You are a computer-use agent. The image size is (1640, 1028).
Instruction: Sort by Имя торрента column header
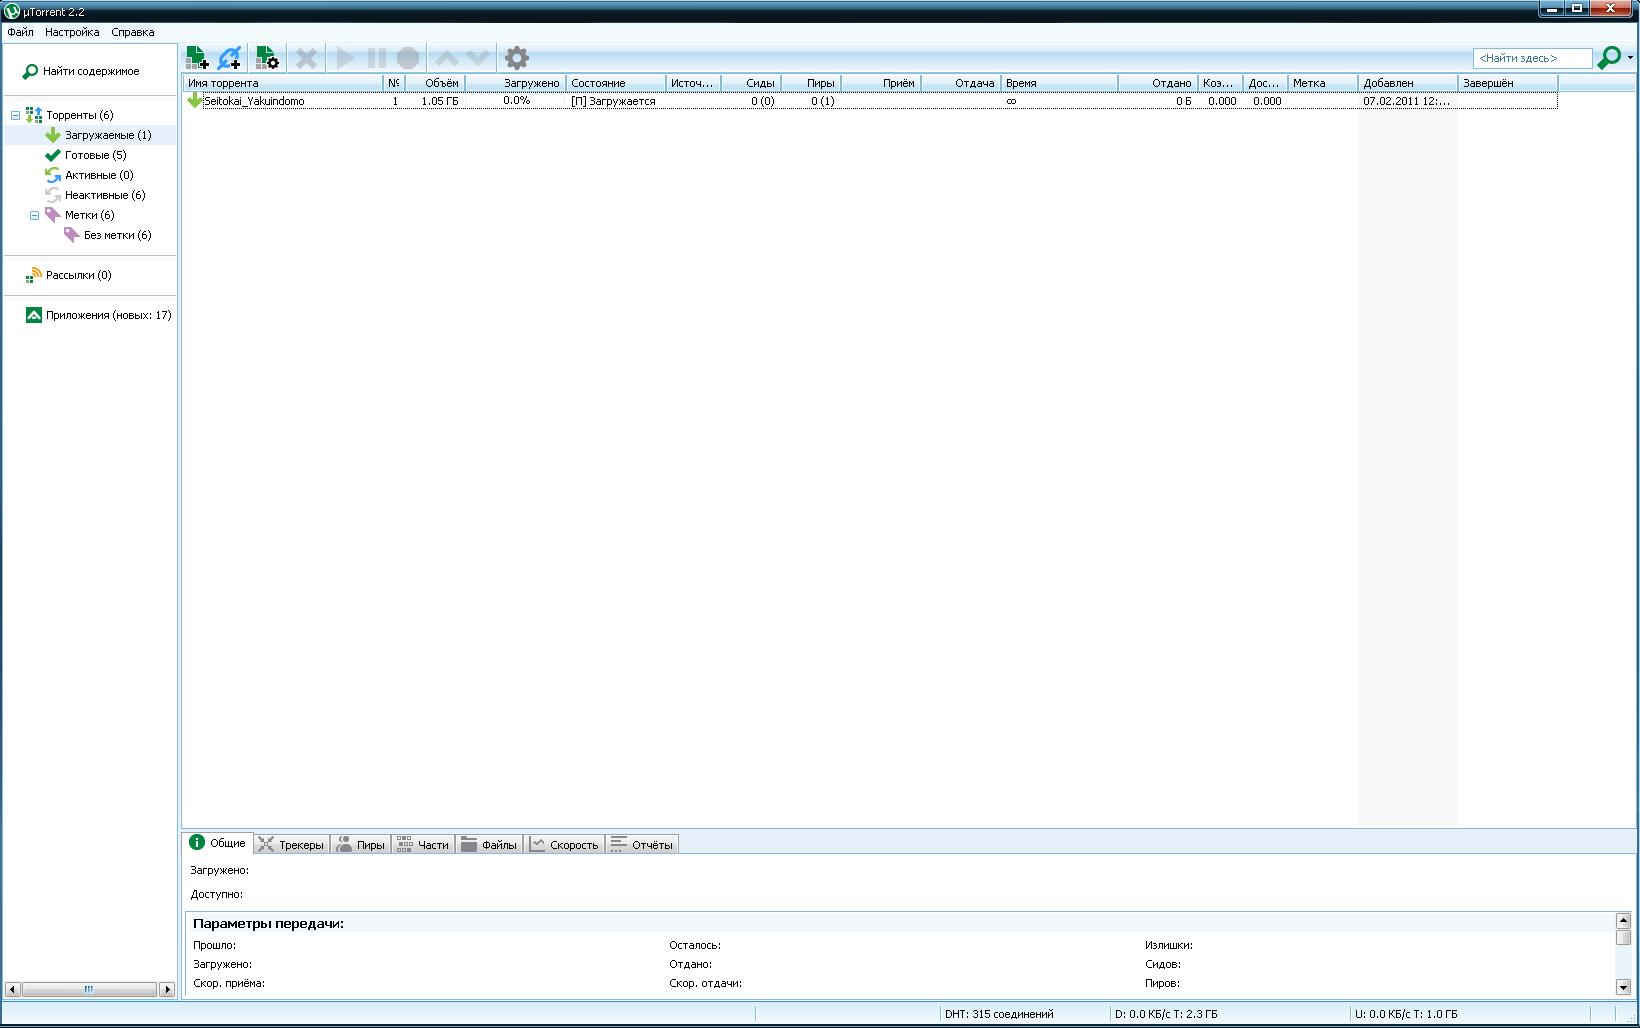[x=283, y=83]
